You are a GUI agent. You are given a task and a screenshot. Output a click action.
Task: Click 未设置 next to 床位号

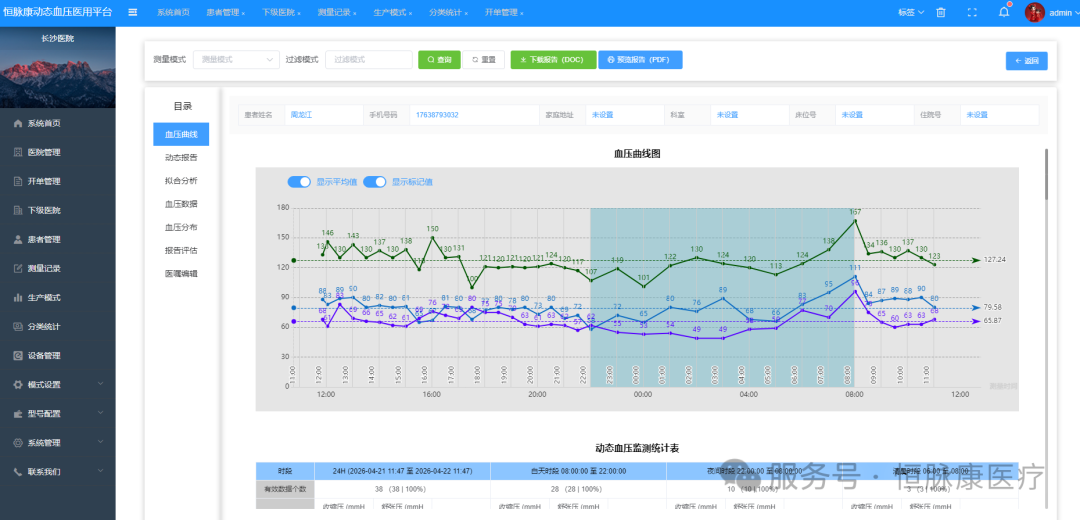coord(851,115)
